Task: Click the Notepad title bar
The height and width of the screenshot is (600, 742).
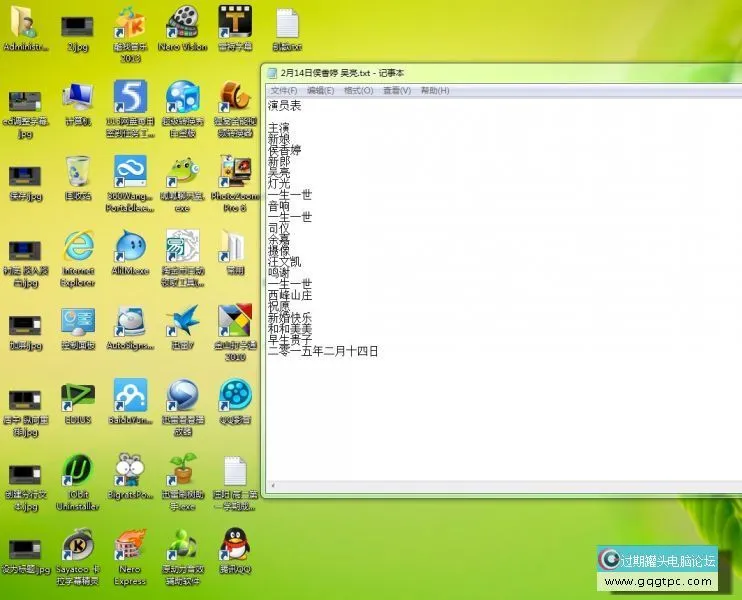Action: coord(502,73)
